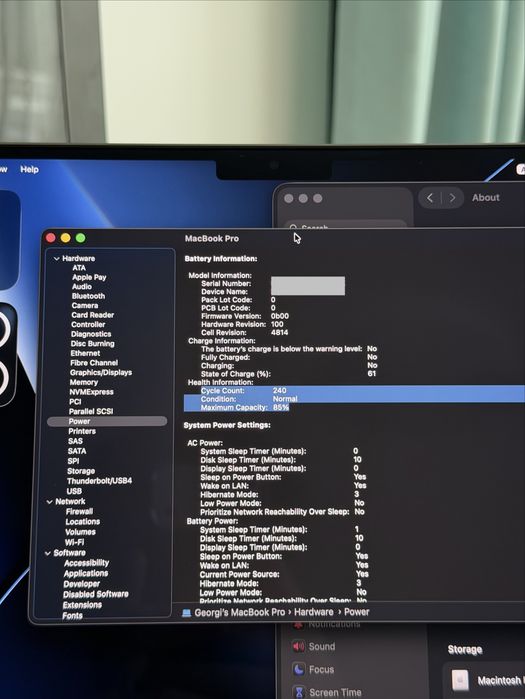Select SATA in the sidebar
The width and height of the screenshot is (525, 699).
[77, 451]
